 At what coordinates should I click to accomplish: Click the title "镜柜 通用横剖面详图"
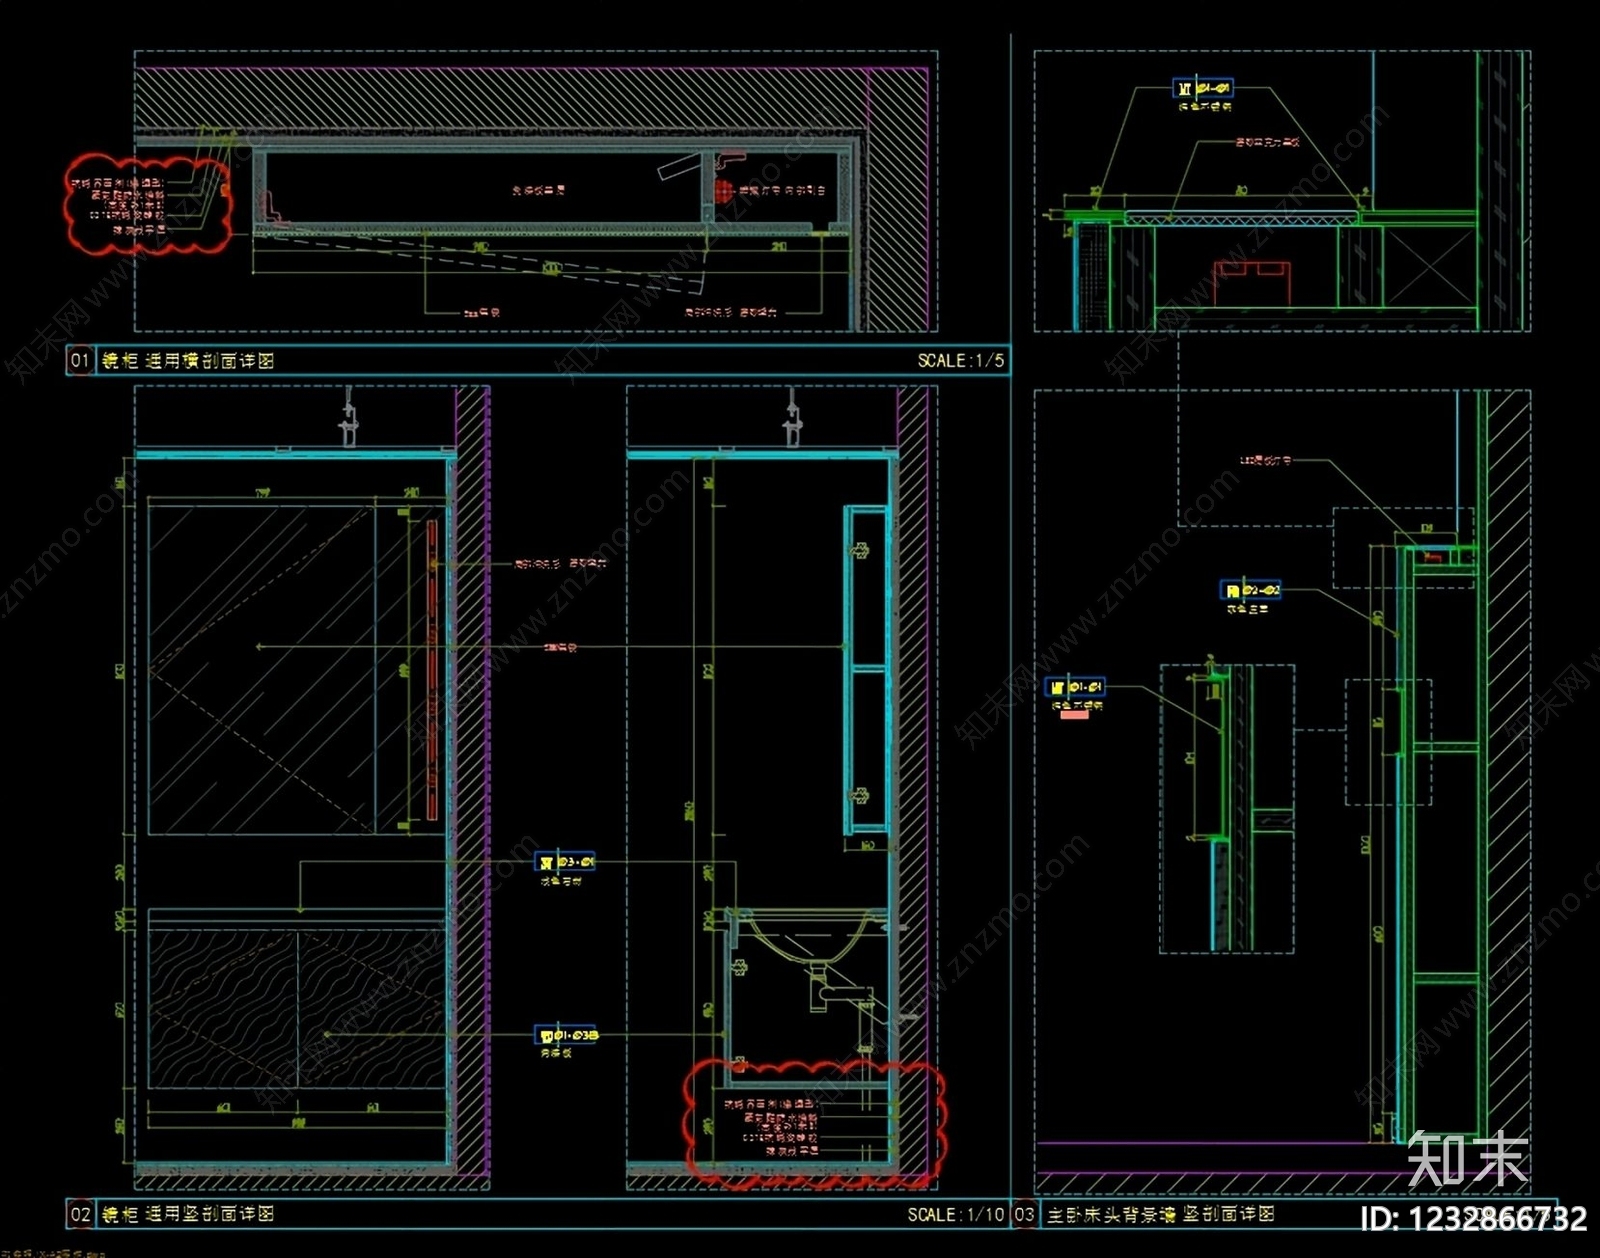[188, 360]
